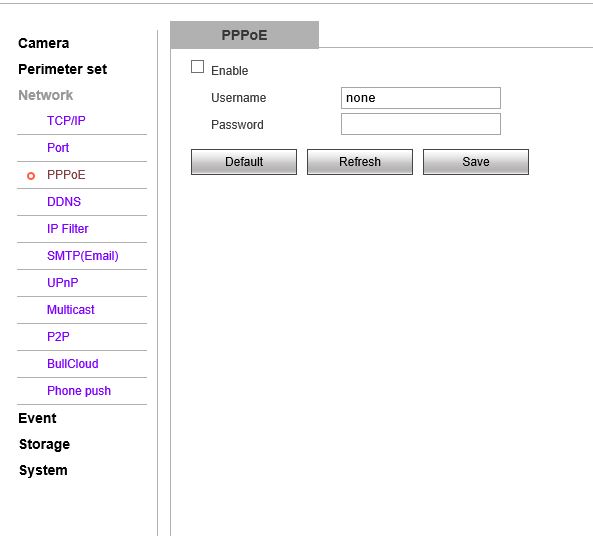Viewport: 593px width, 536px height.
Task: Focus the Password input field
Action: tap(421, 124)
